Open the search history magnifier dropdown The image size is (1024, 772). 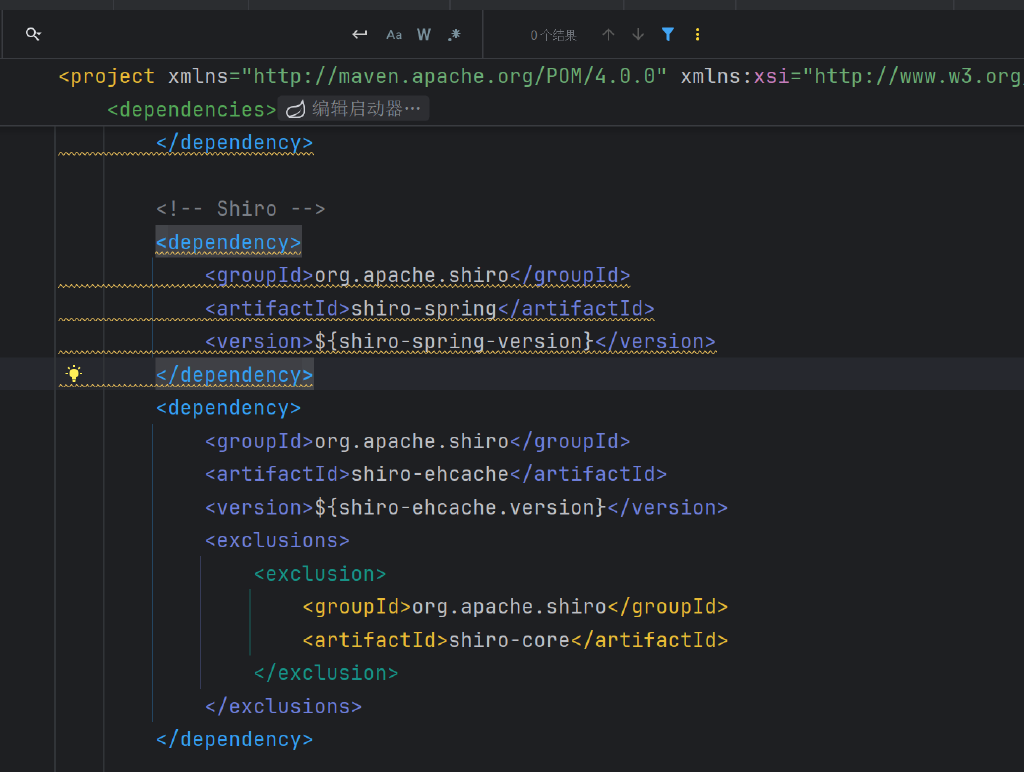pyautogui.click(x=33, y=35)
